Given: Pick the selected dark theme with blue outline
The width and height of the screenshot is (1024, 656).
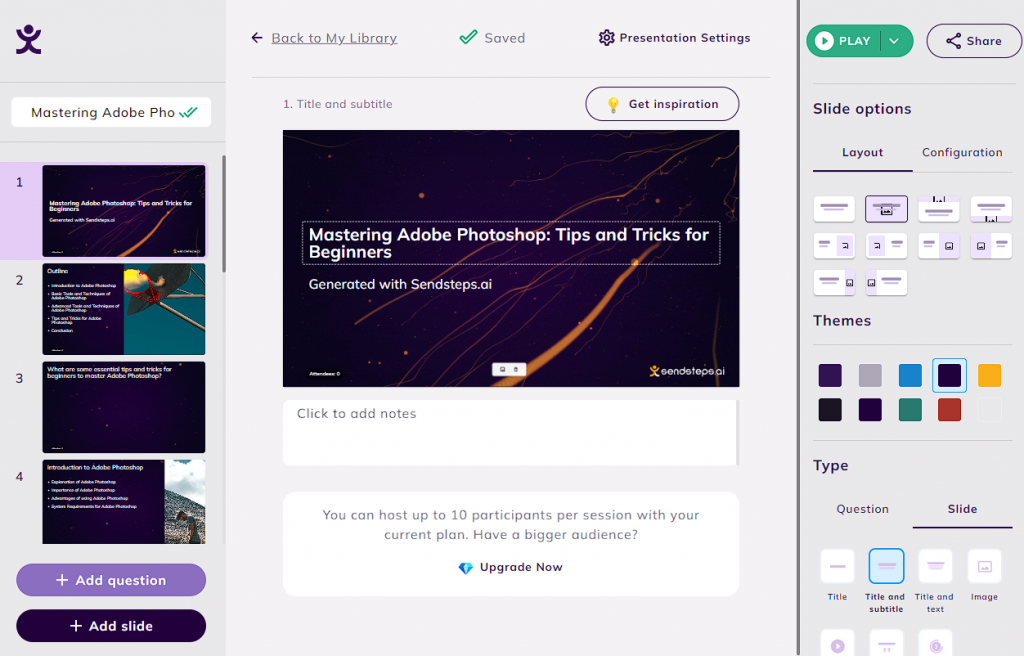Looking at the screenshot, I should 949,375.
